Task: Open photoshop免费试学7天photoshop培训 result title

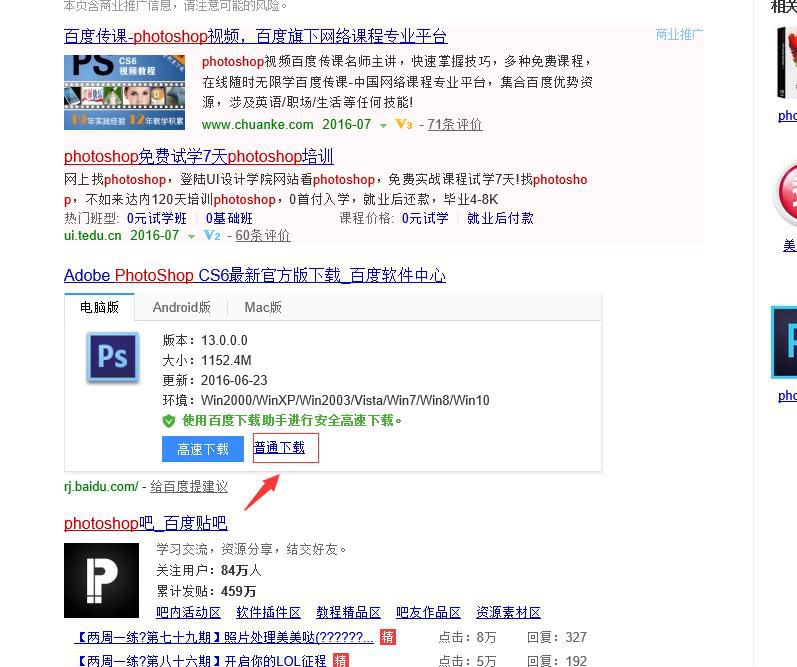Action: tap(199, 156)
